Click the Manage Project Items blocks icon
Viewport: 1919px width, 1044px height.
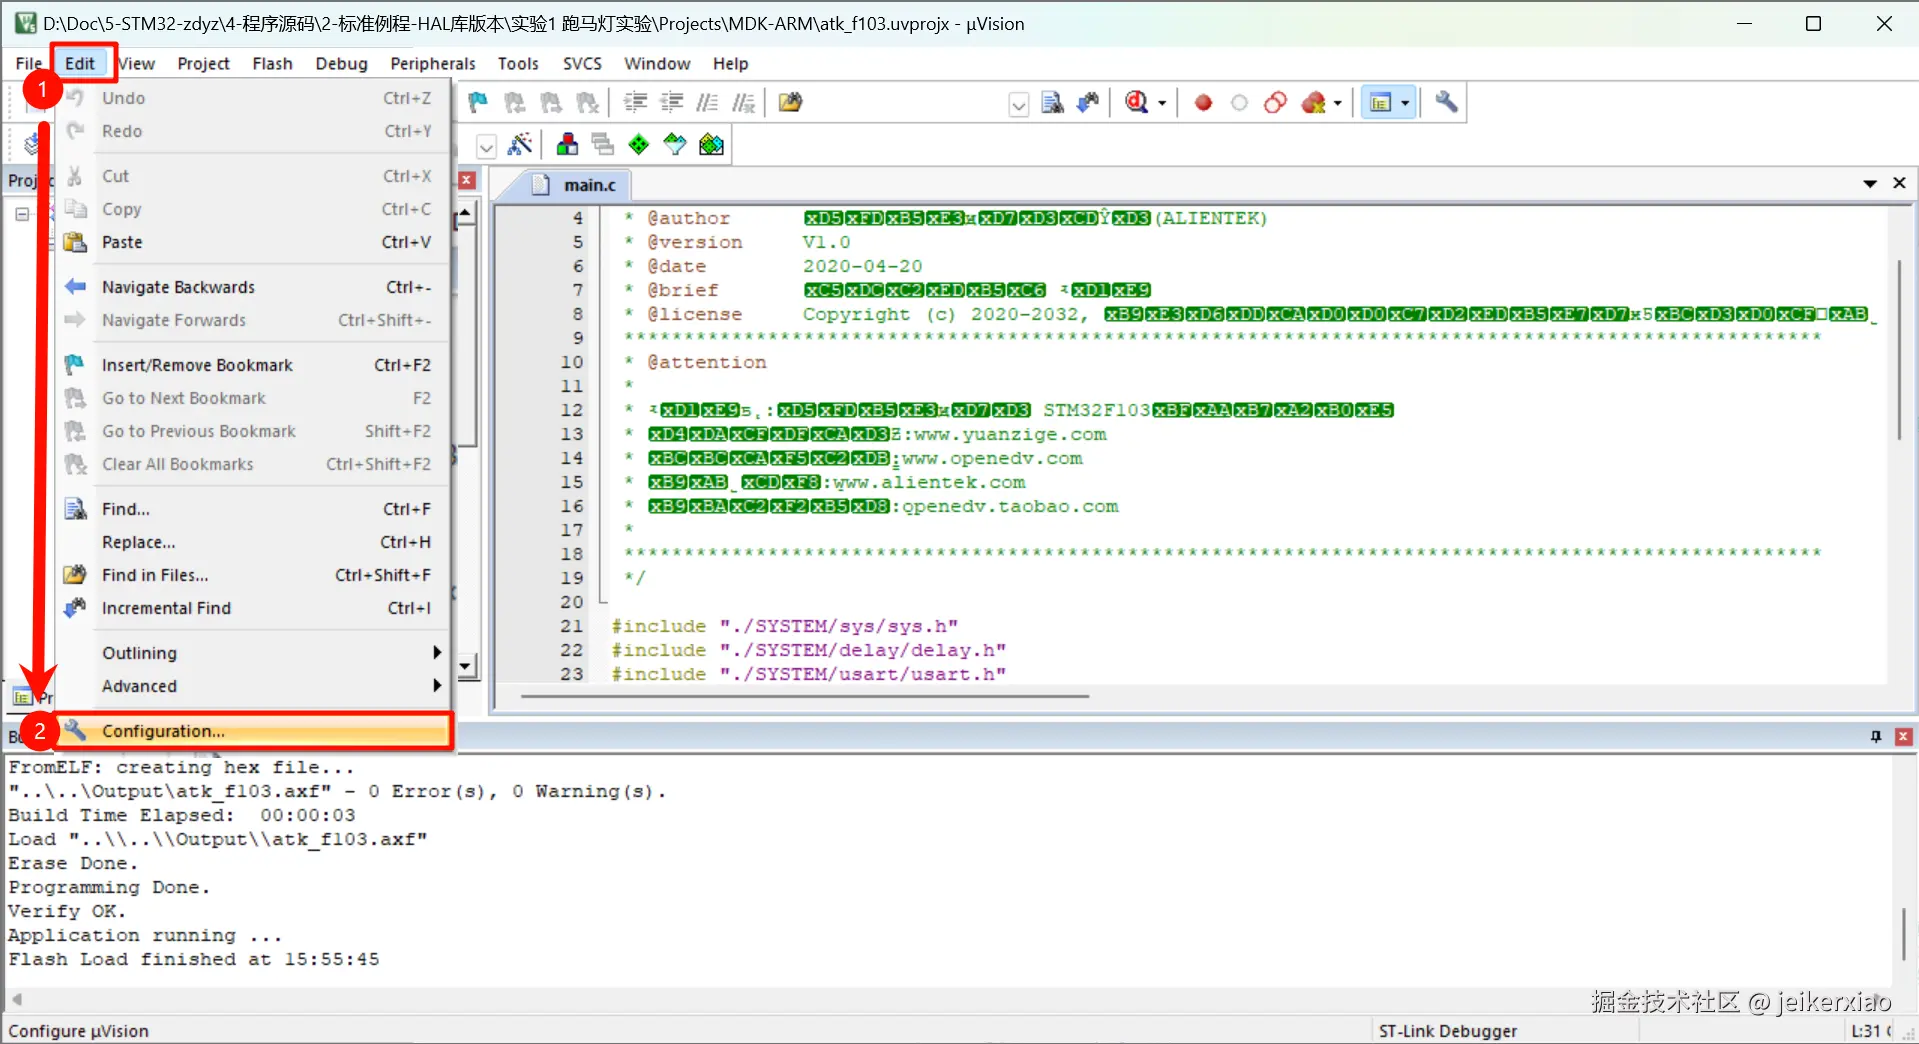coord(567,145)
